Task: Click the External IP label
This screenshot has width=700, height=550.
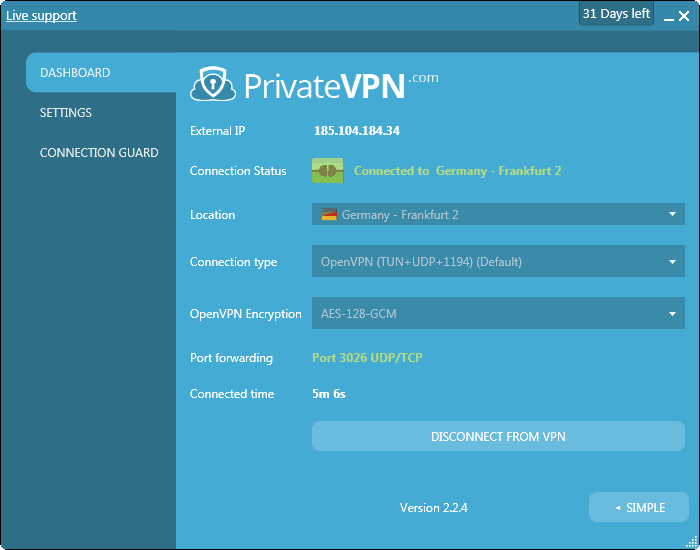Action: [217, 131]
